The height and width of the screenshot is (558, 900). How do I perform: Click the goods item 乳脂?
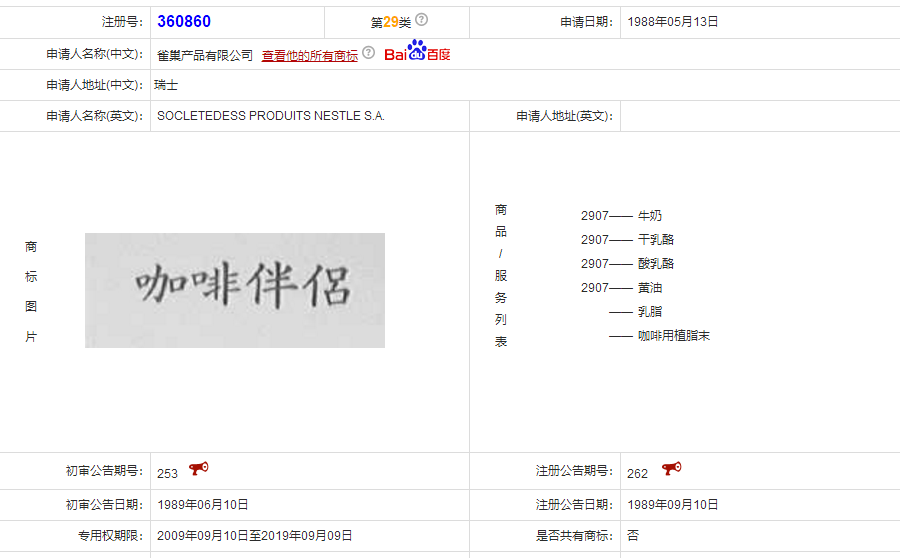coord(650,312)
